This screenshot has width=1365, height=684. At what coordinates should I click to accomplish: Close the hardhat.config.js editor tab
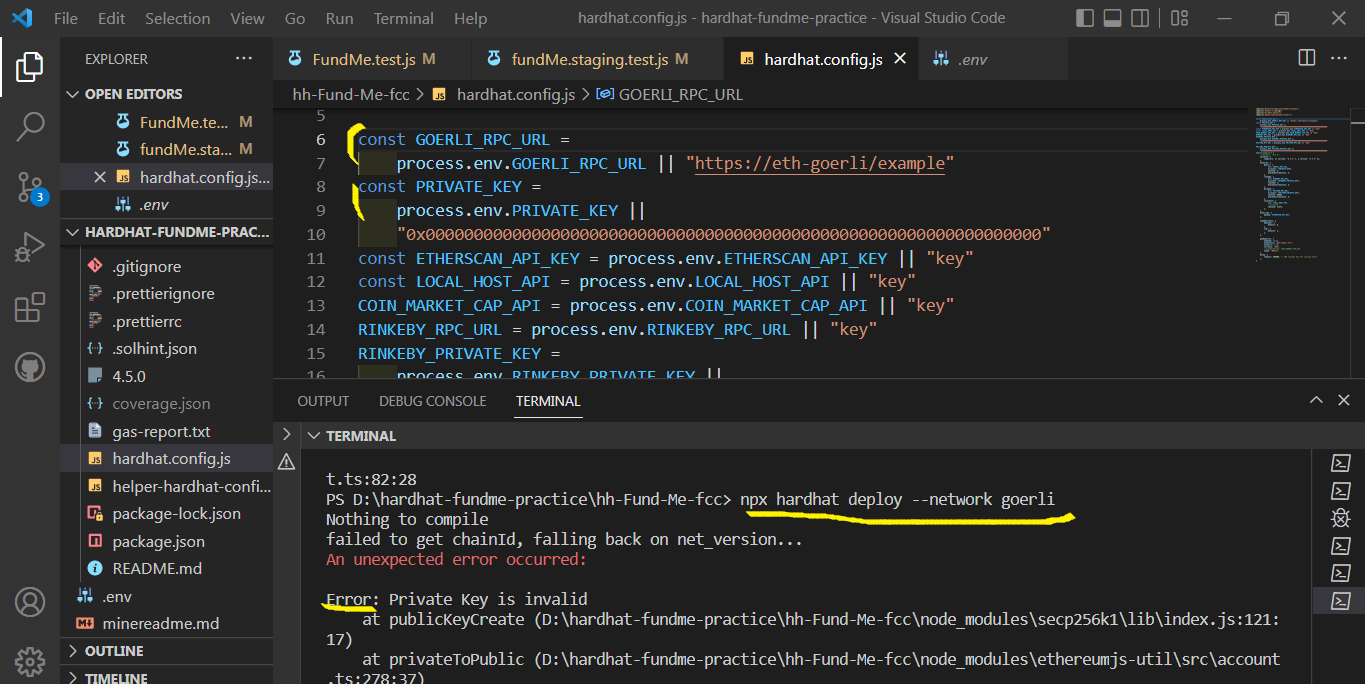pyautogui.click(x=899, y=59)
